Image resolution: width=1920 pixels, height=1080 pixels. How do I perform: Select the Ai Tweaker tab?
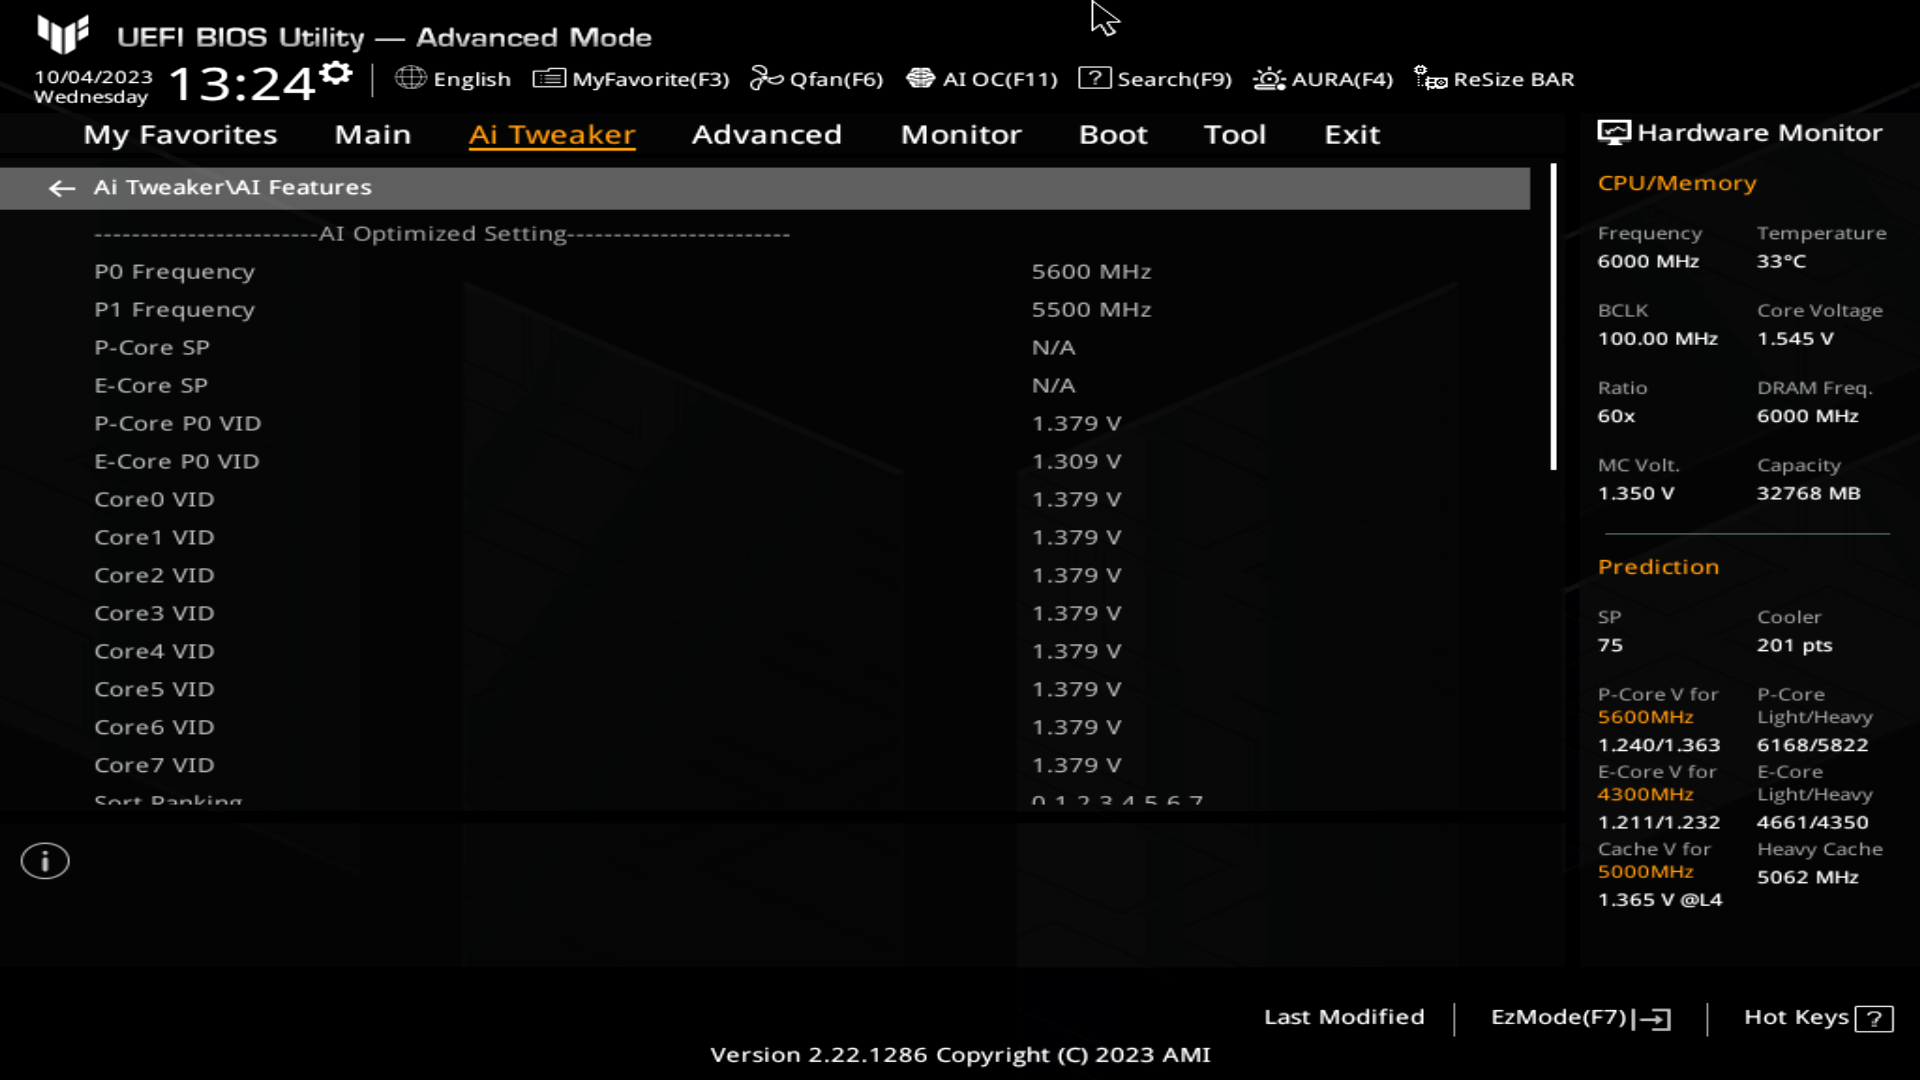coord(551,133)
